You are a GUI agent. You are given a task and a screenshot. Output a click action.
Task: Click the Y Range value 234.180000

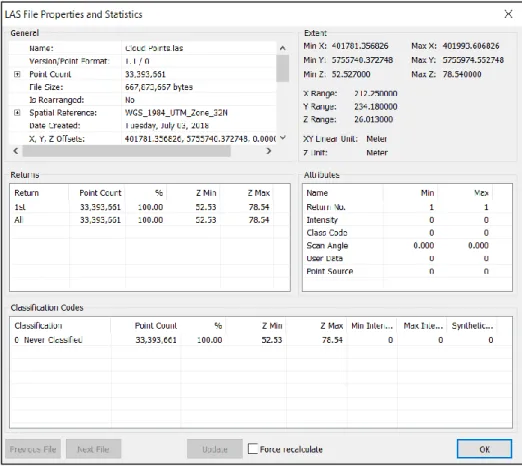(x=376, y=107)
